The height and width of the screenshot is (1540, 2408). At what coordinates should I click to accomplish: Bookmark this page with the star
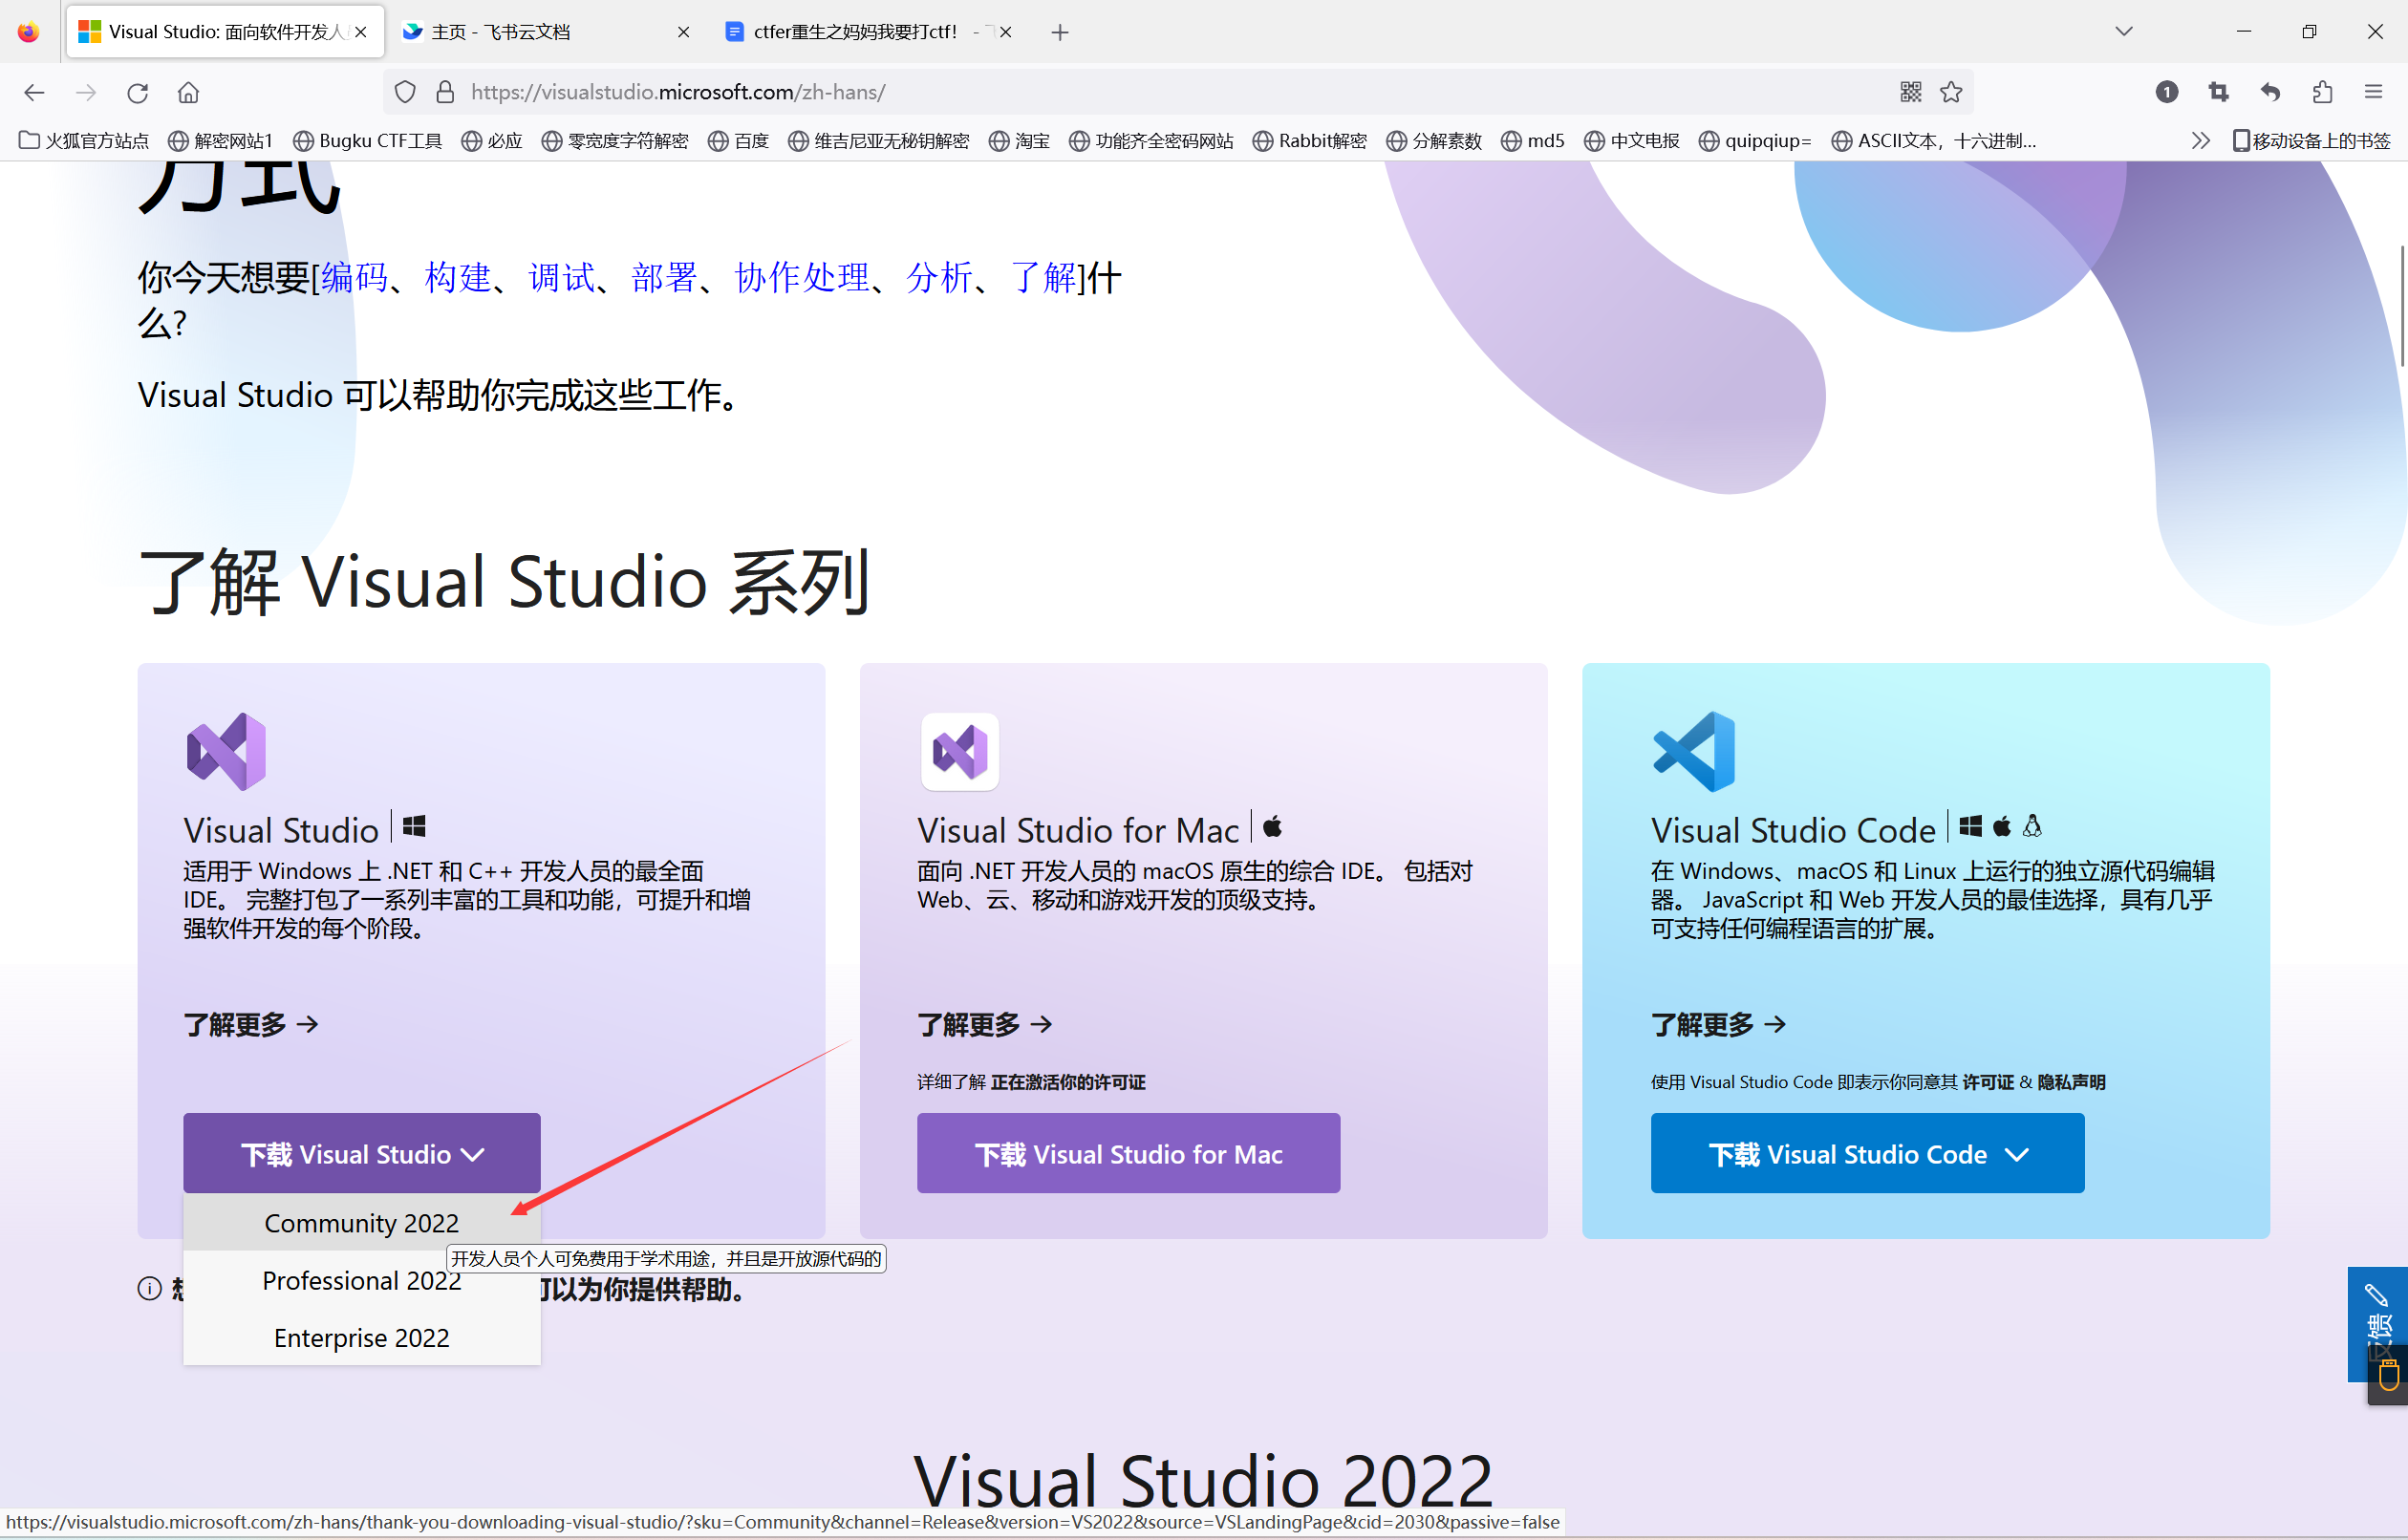click(x=1951, y=92)
